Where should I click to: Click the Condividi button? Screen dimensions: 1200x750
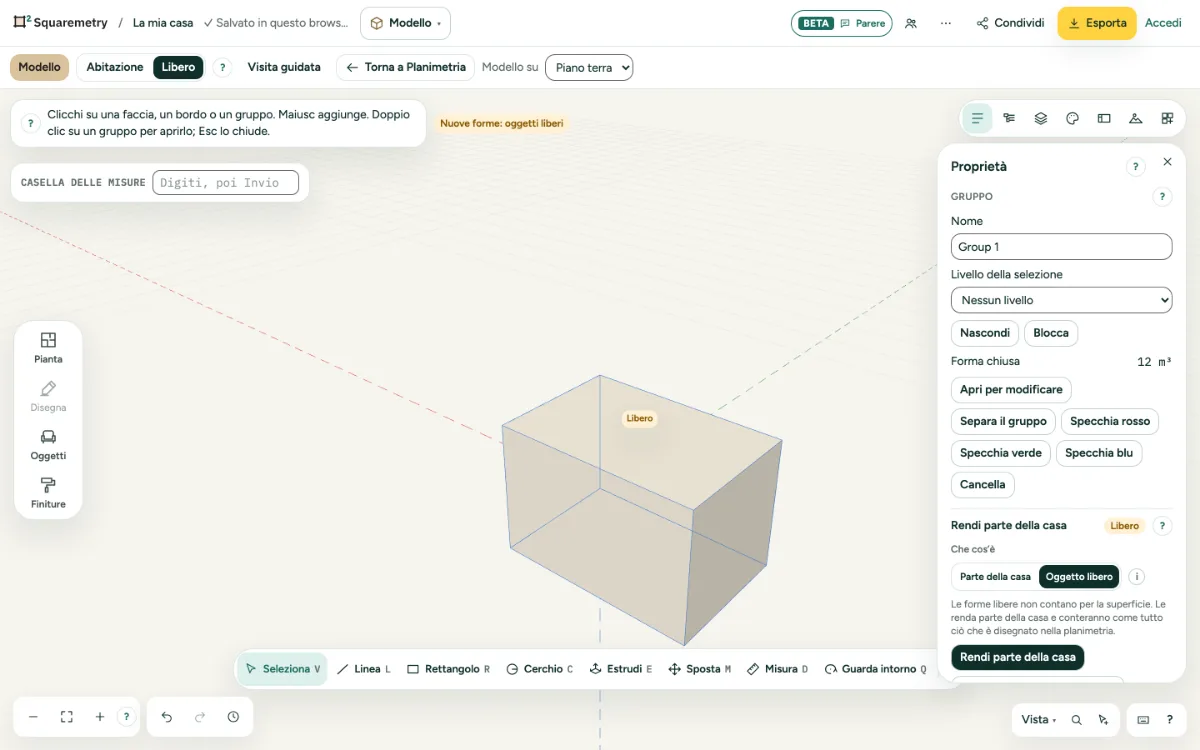click(x=1010, y=23)
